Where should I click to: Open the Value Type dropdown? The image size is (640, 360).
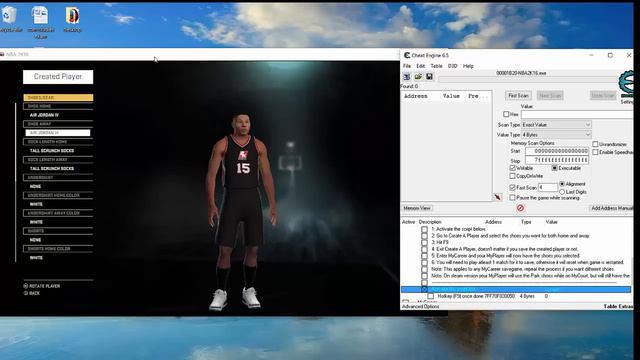click(556, 135)
